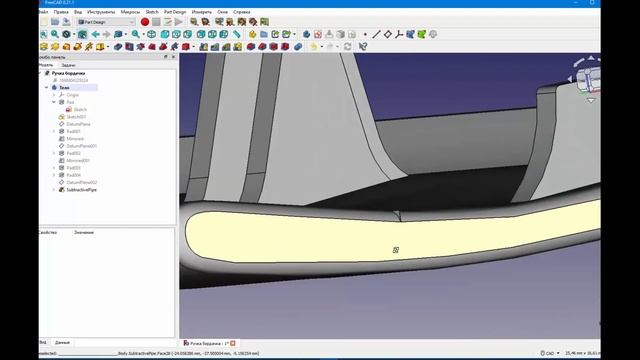Click the gray stop macro button
Viewport: 640px width, 360px height.
156,22
